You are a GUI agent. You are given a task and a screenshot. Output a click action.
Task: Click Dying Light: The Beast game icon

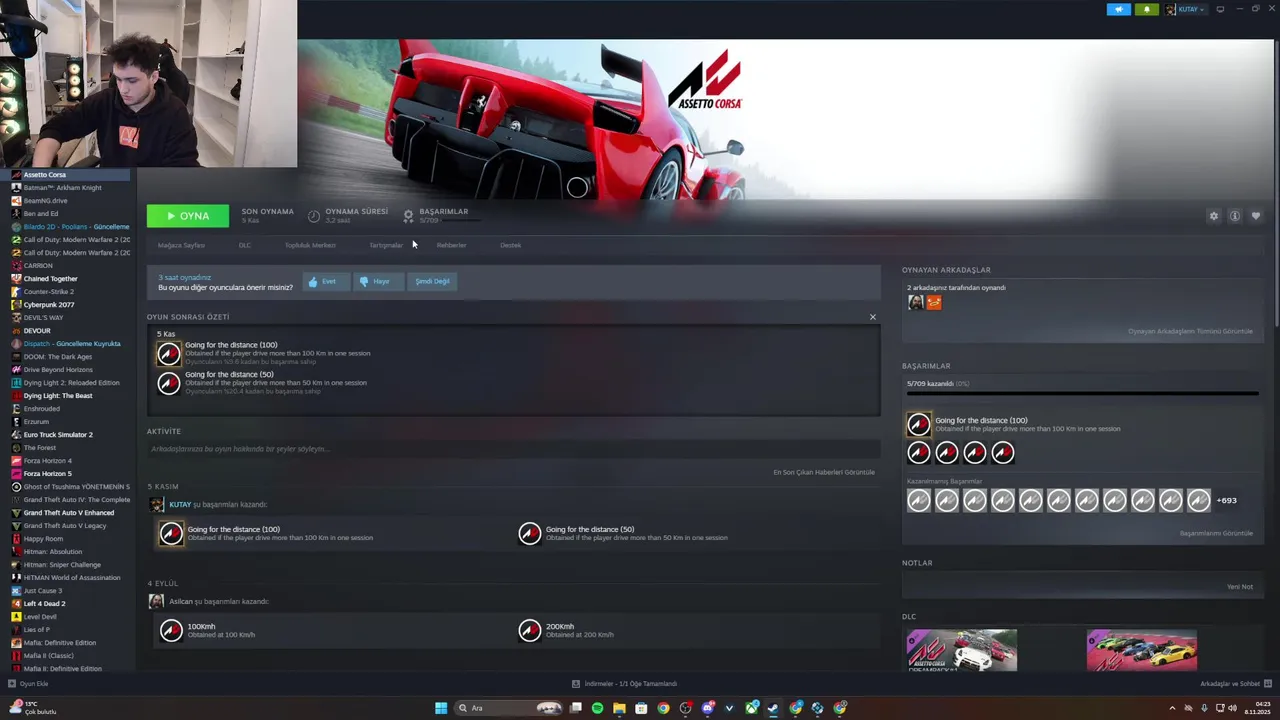[x=16, y=396]
